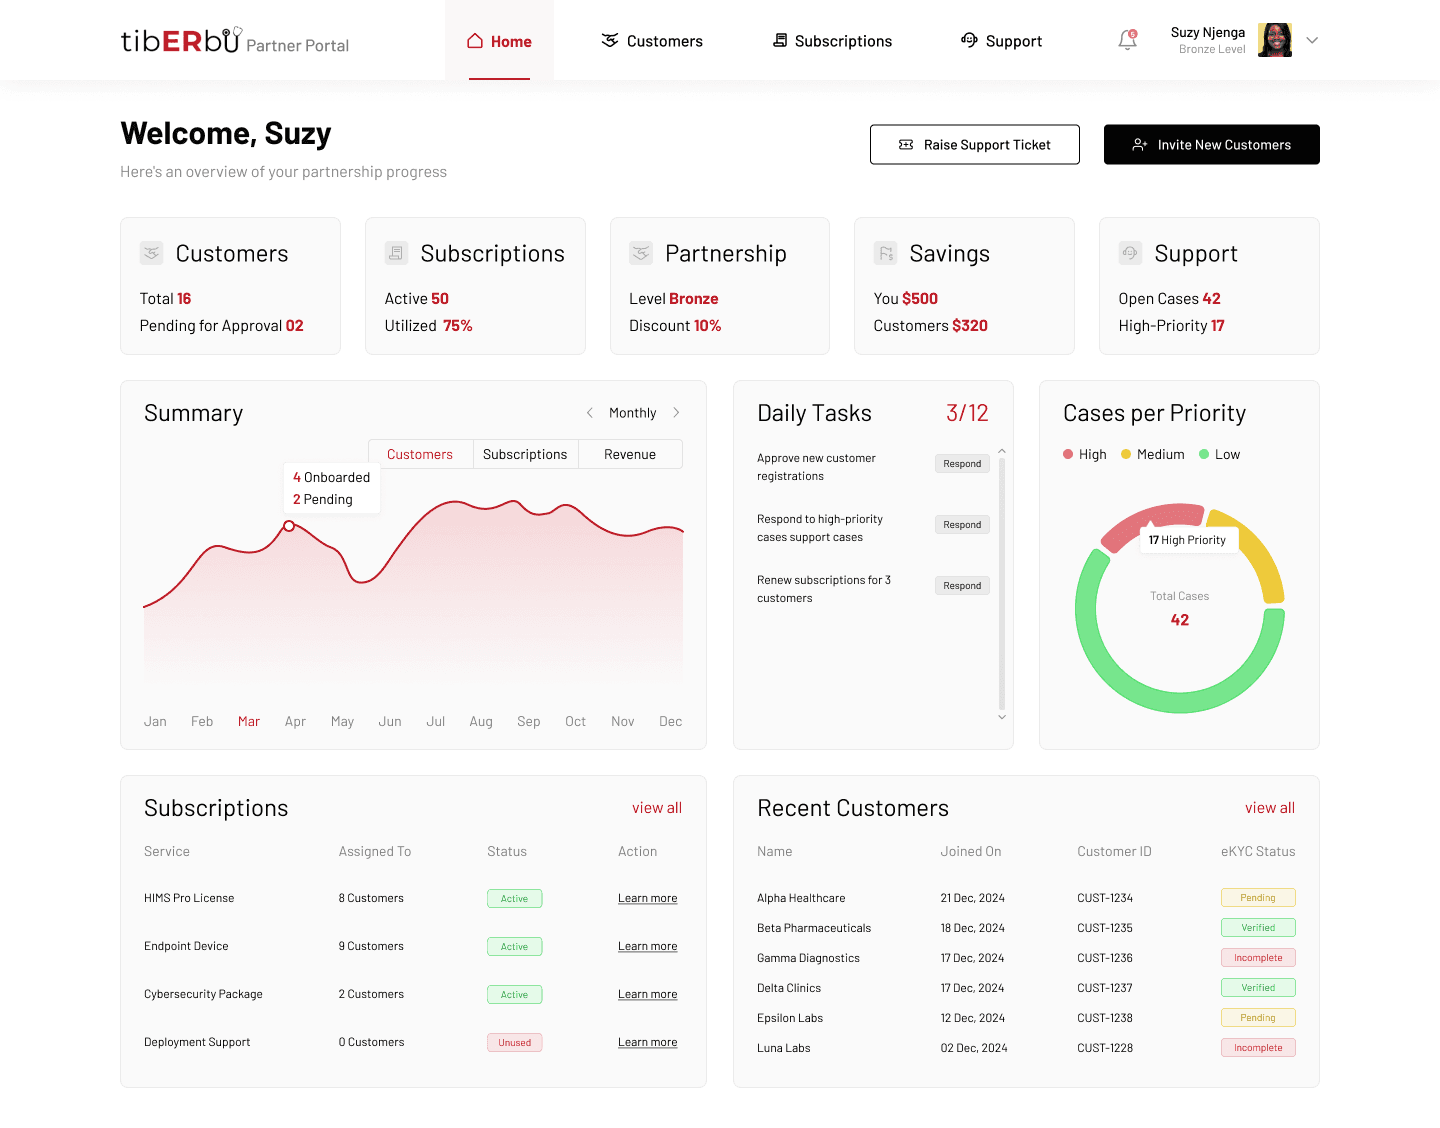1440x1128 pixels.
Task: Click the Raise Support Ticket button
Action: pyautogui.click(x=974, y=145)
